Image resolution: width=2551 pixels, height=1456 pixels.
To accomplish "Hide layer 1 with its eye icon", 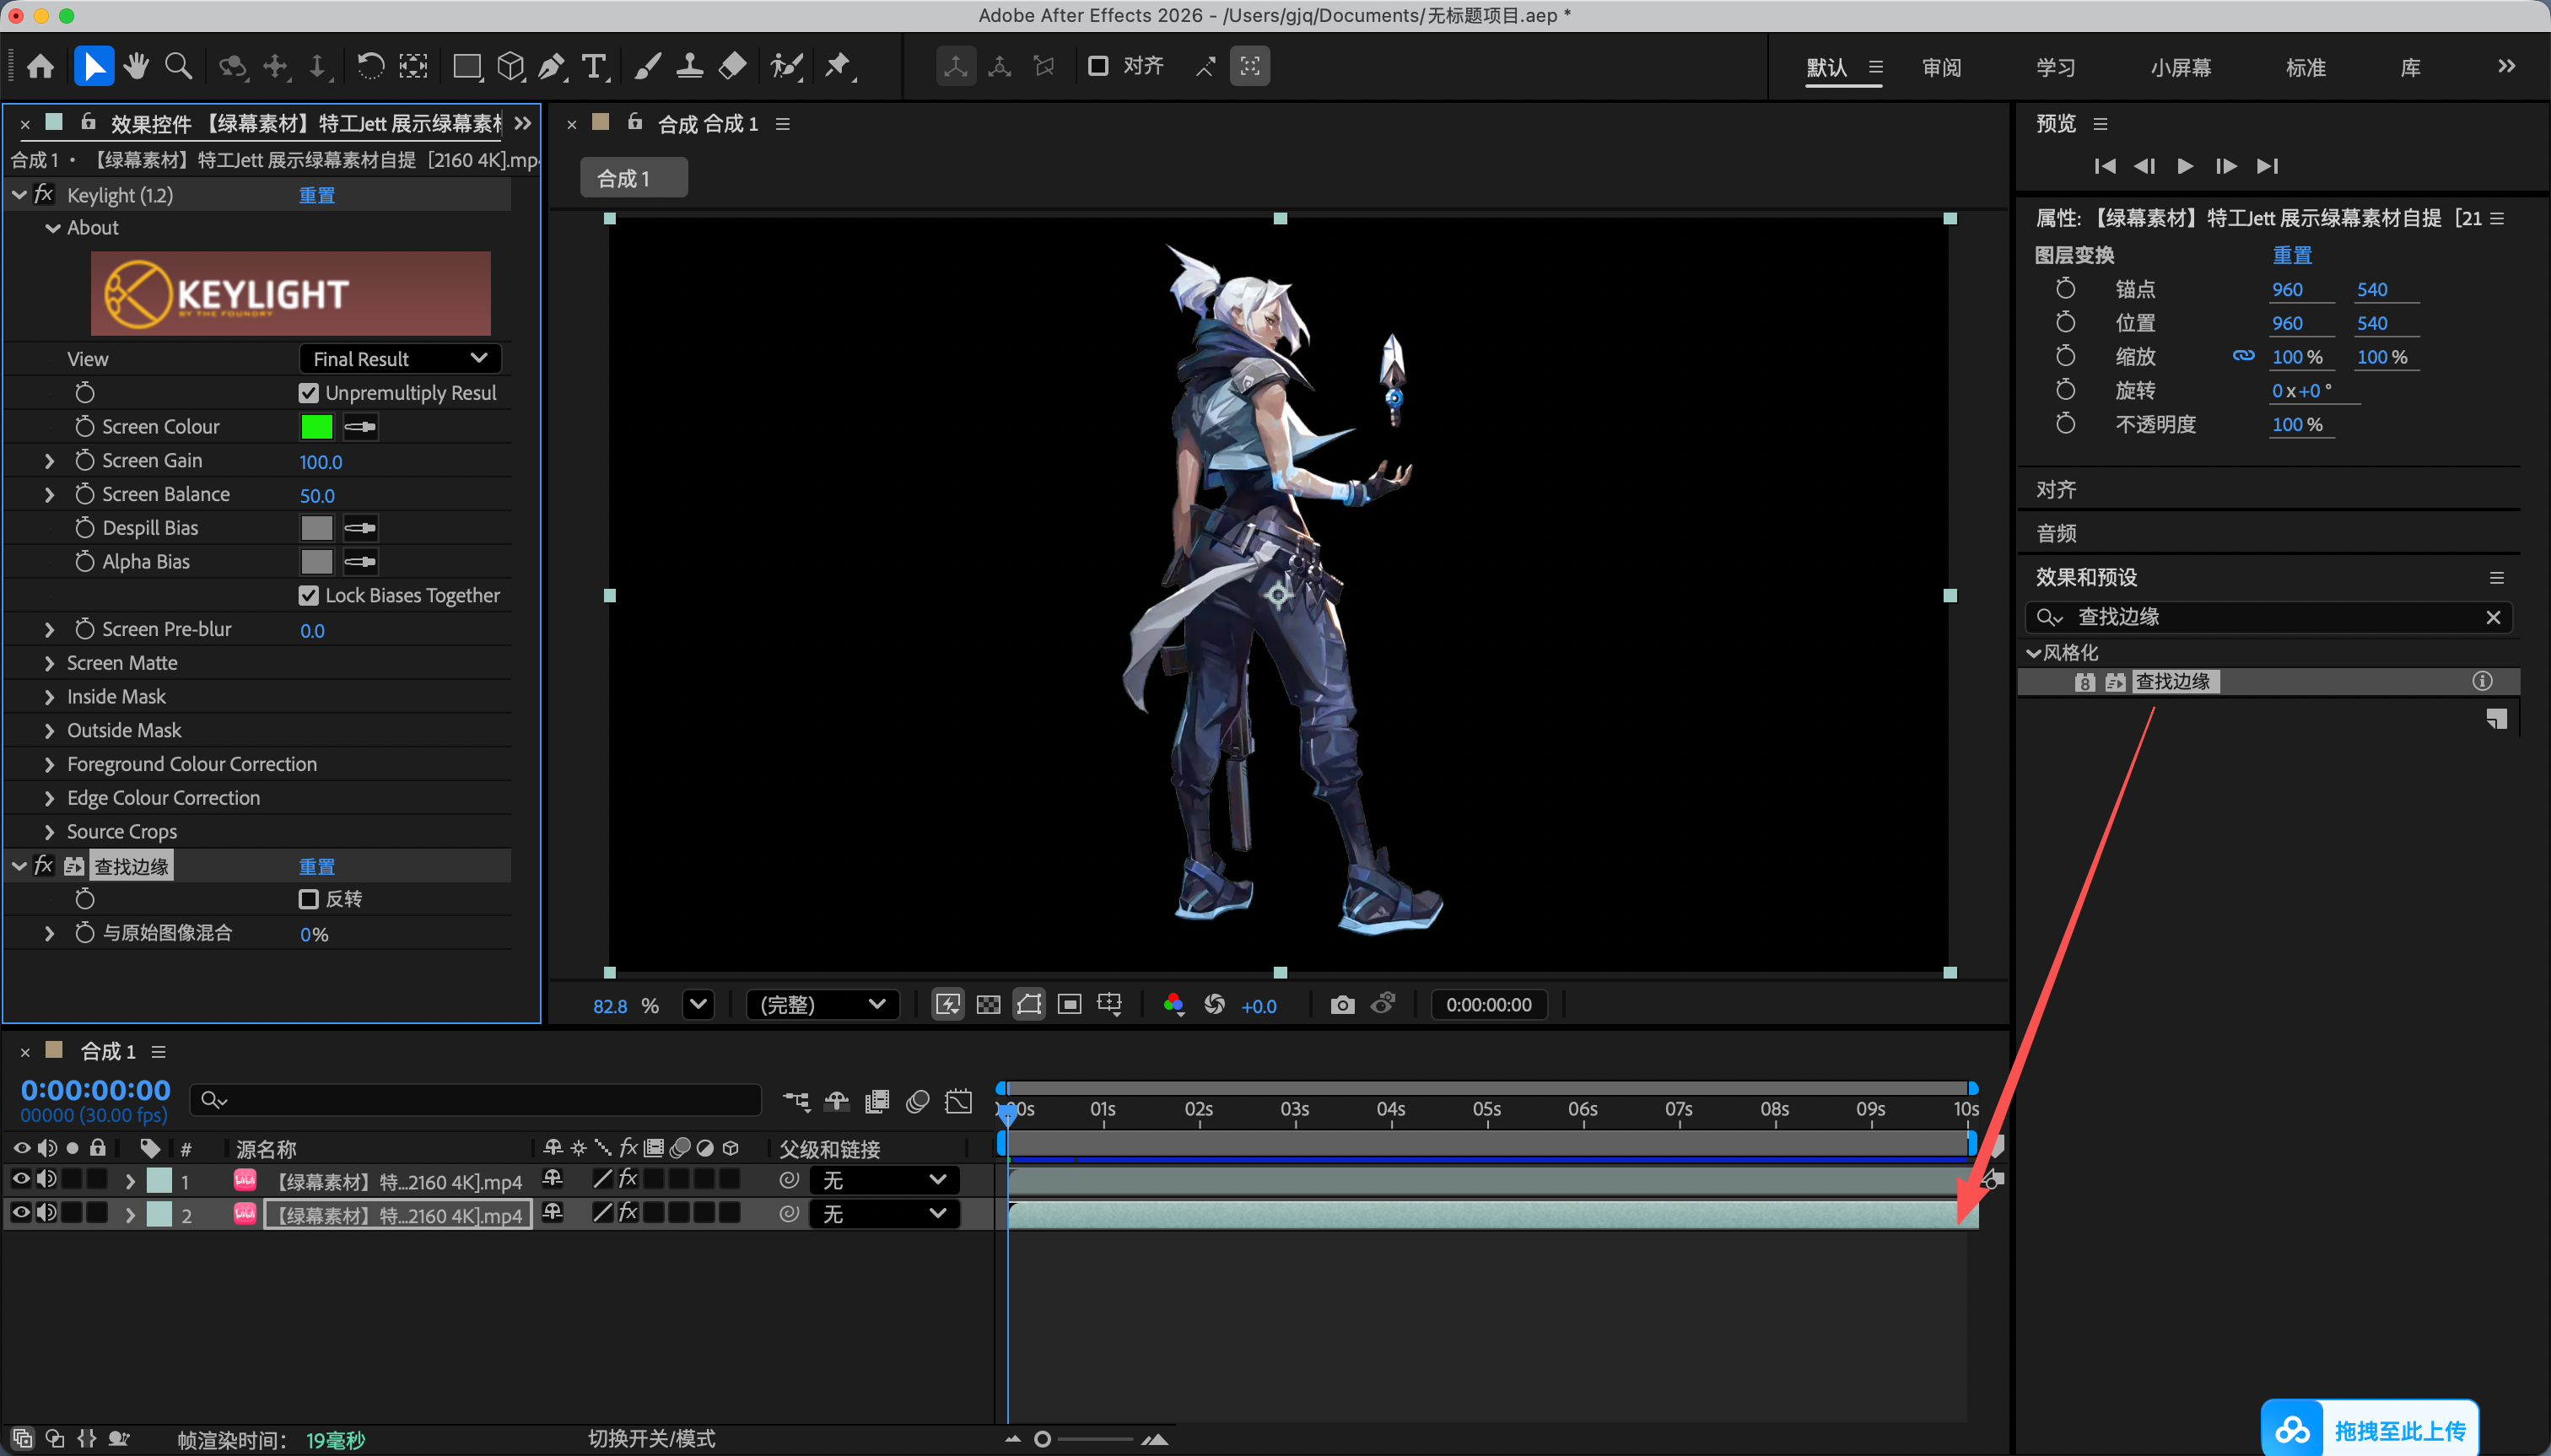I will (20, 1179).
